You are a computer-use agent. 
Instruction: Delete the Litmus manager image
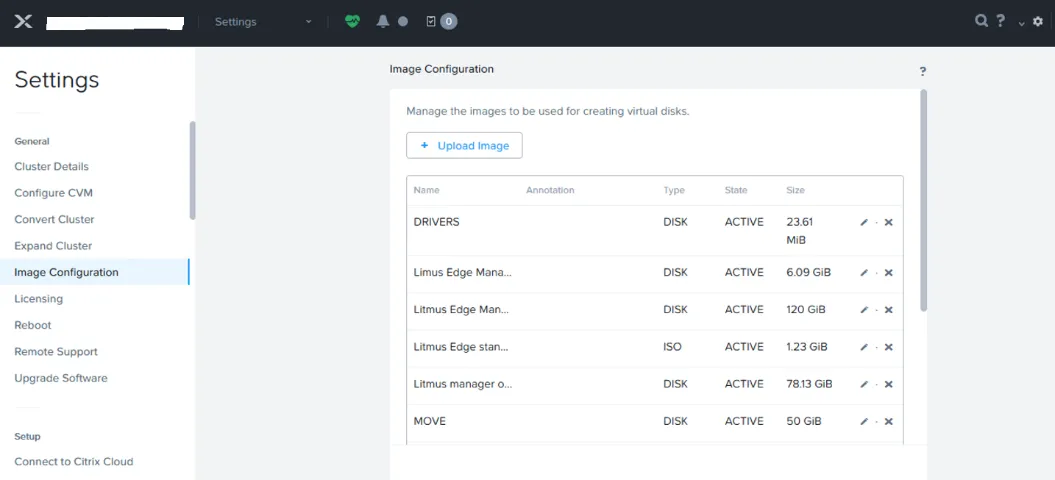pos(888,384)
